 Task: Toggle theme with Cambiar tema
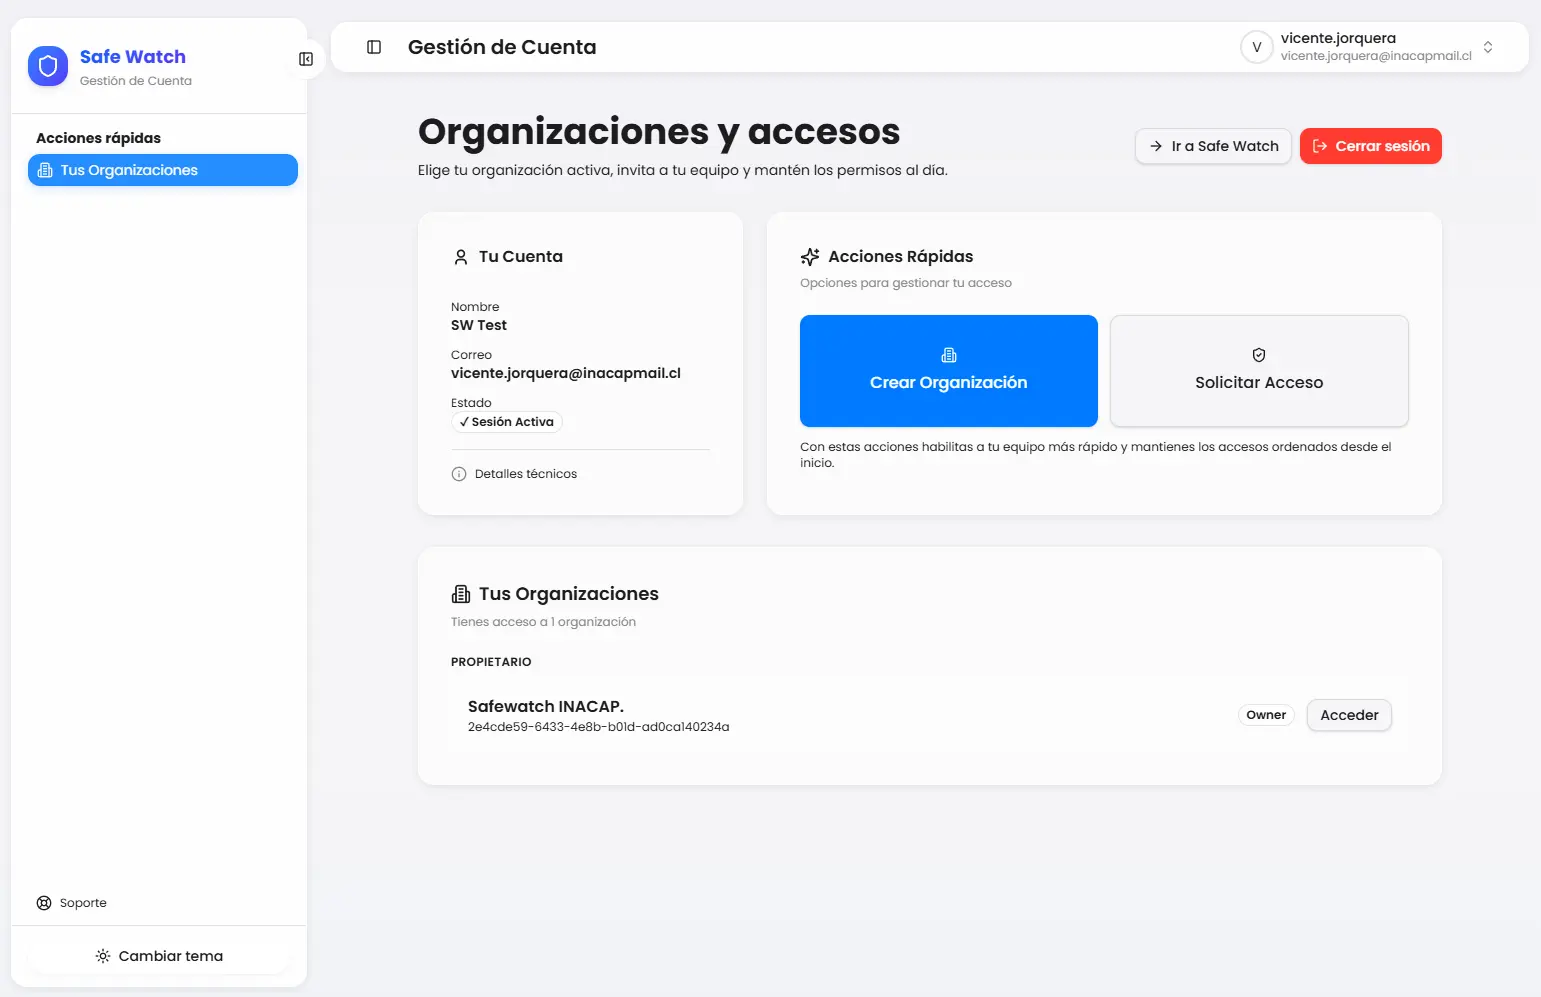click(x=159, y=956)
